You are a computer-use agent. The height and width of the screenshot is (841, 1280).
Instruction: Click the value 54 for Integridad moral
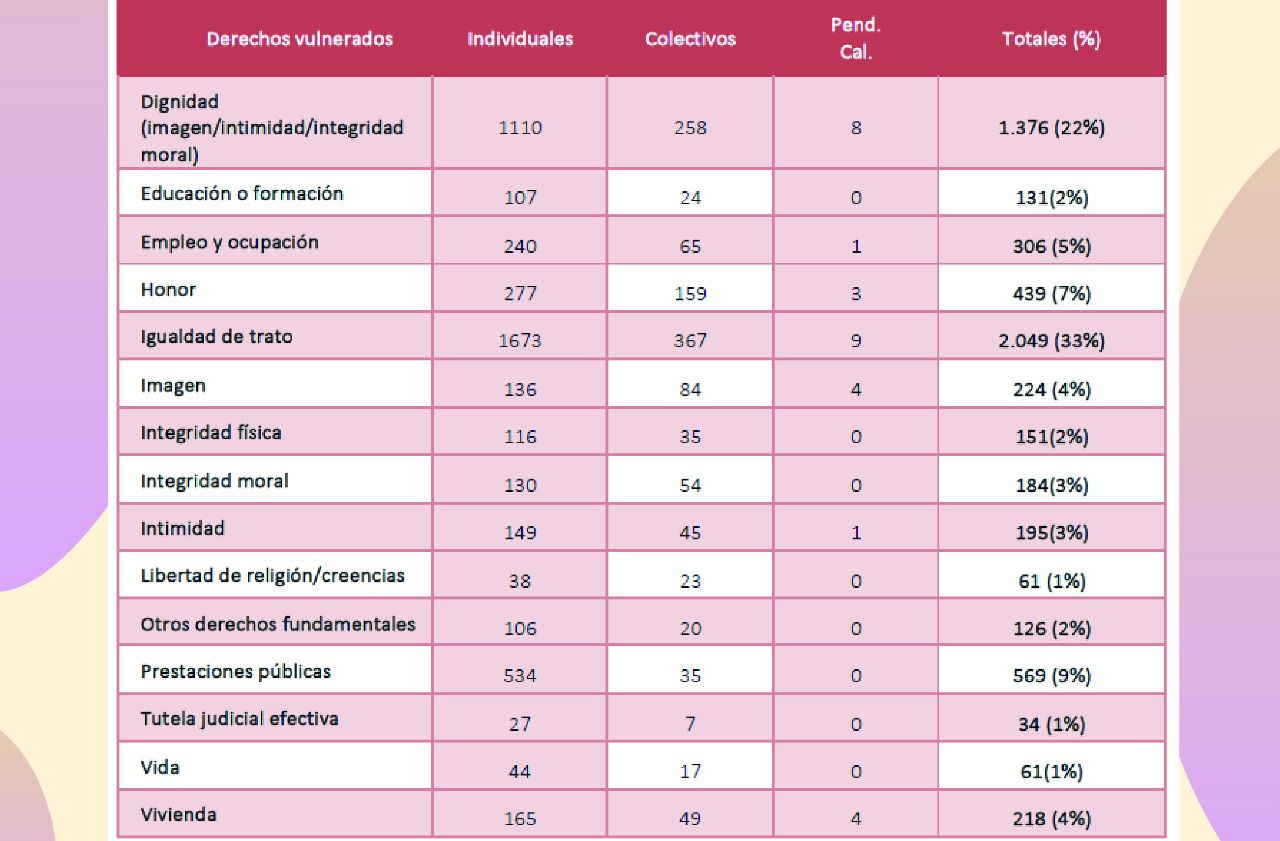(690, 485)
